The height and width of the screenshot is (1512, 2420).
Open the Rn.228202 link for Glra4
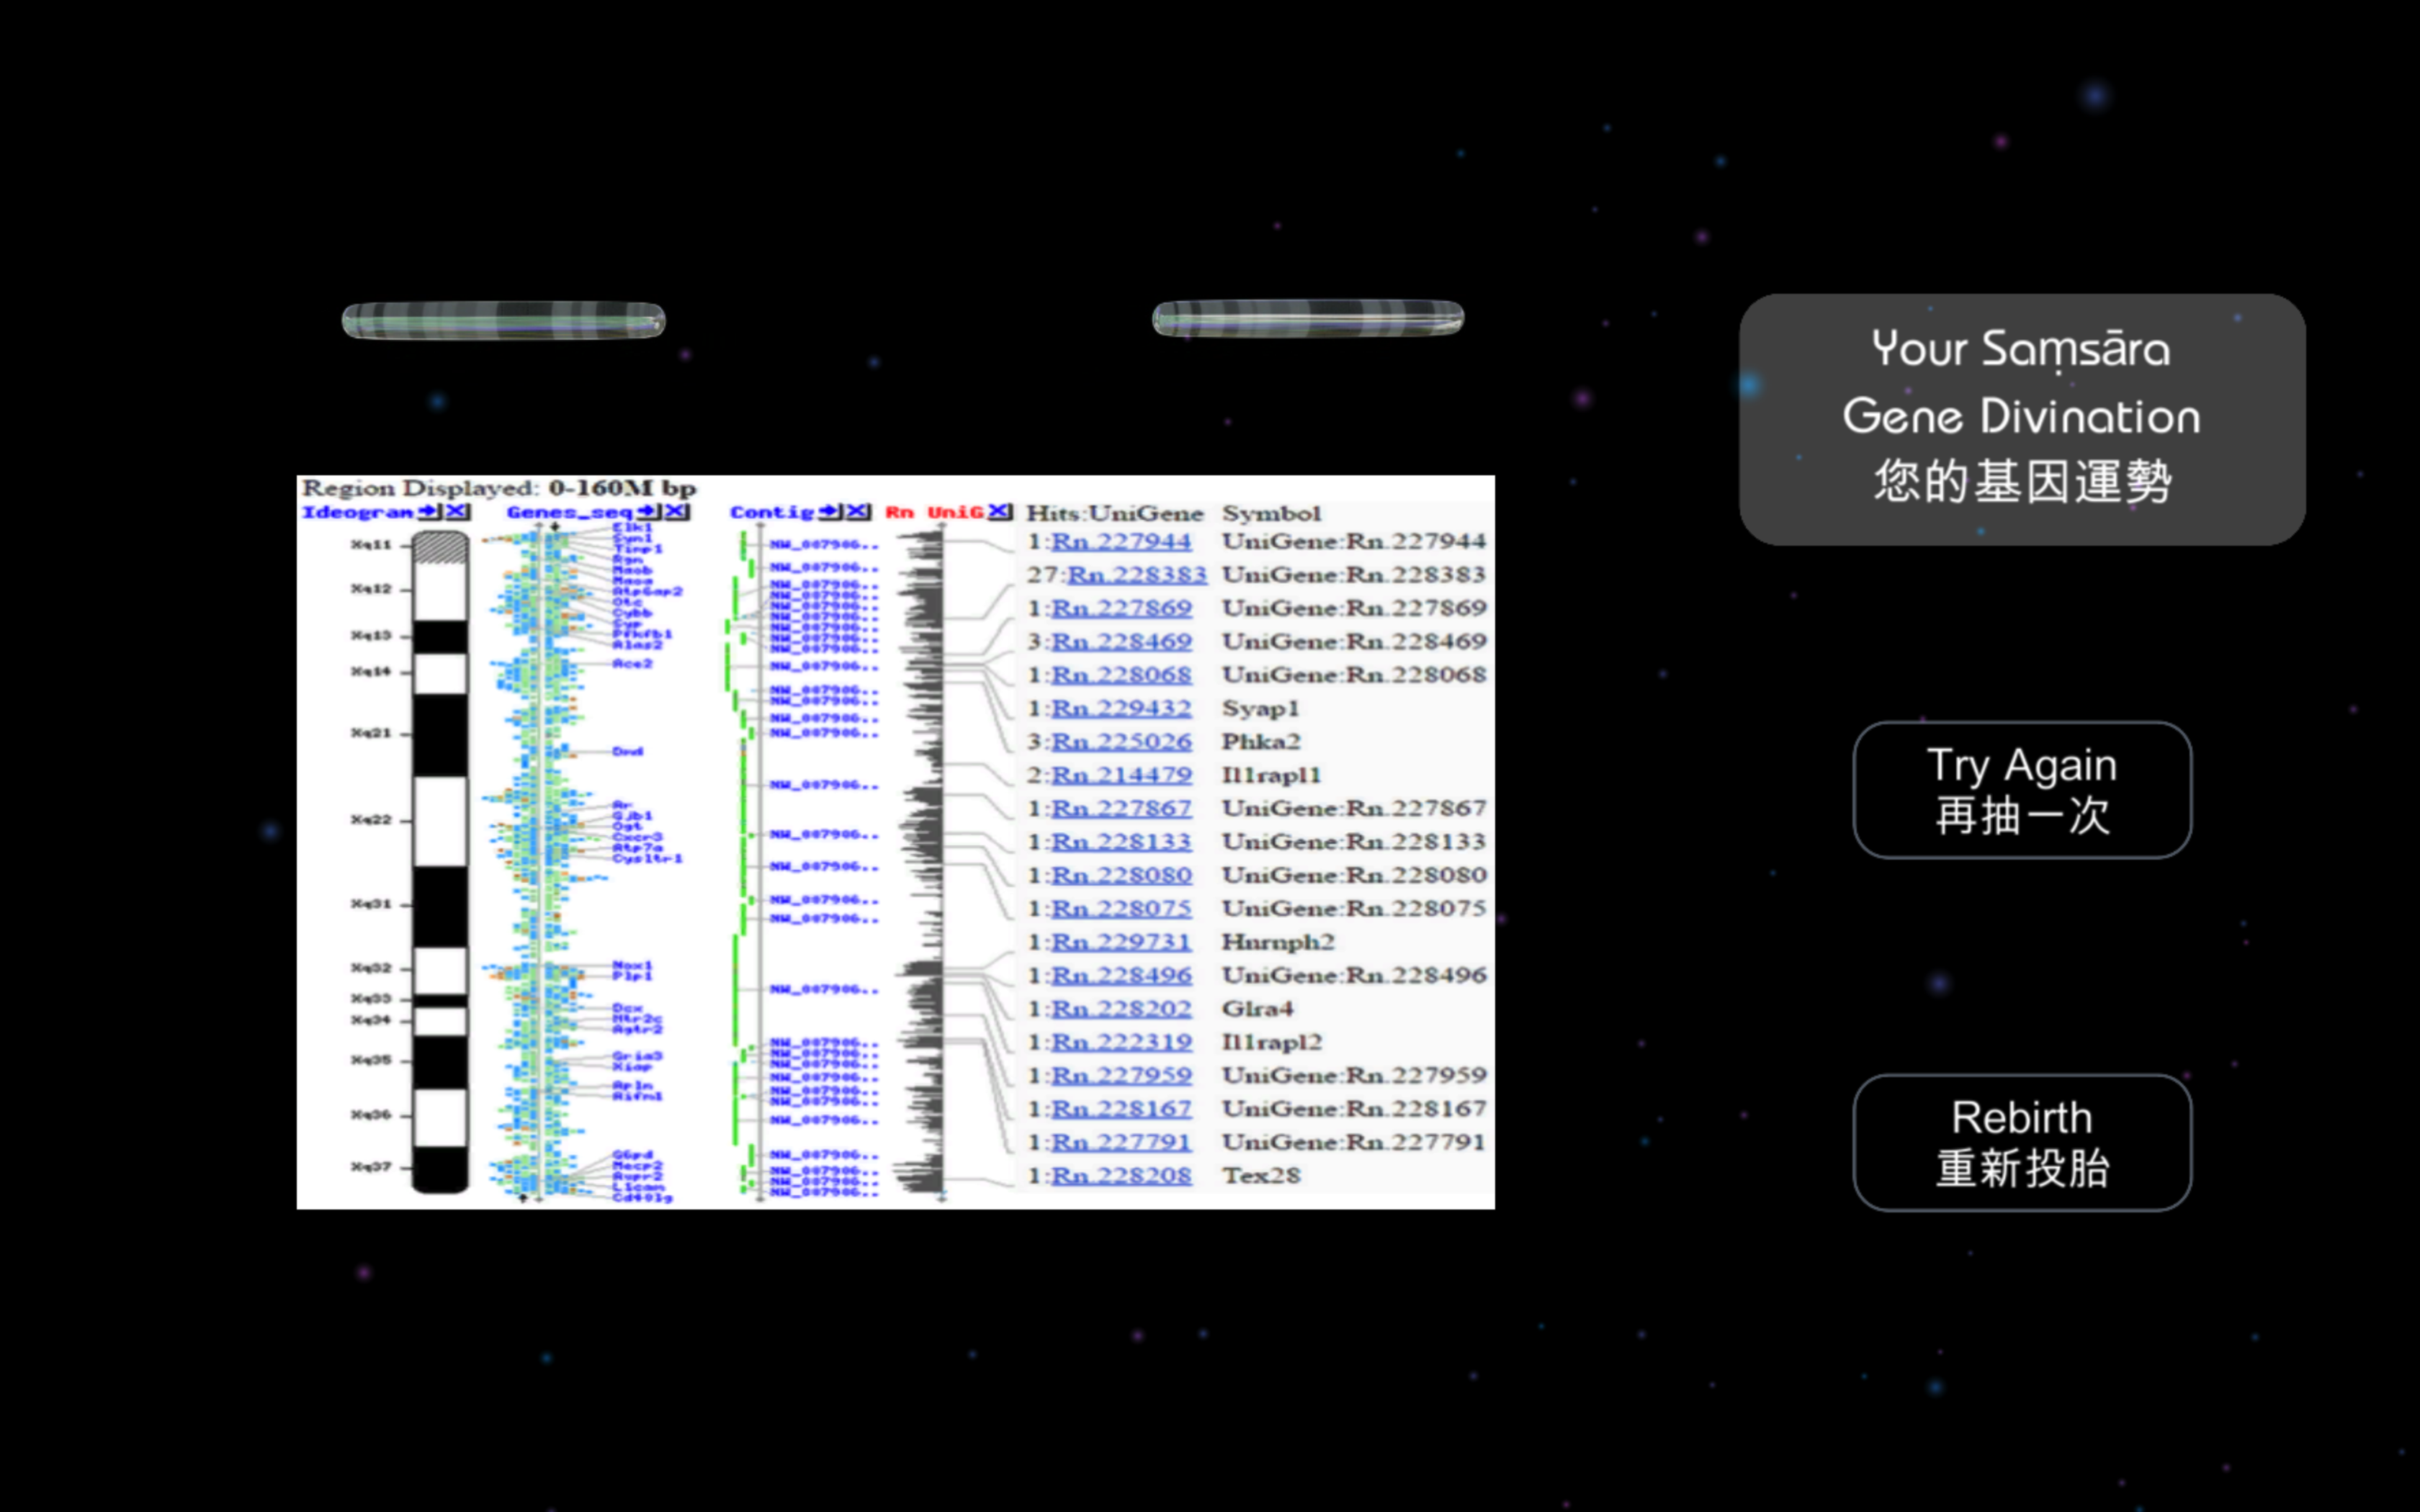[1121, 1009]
